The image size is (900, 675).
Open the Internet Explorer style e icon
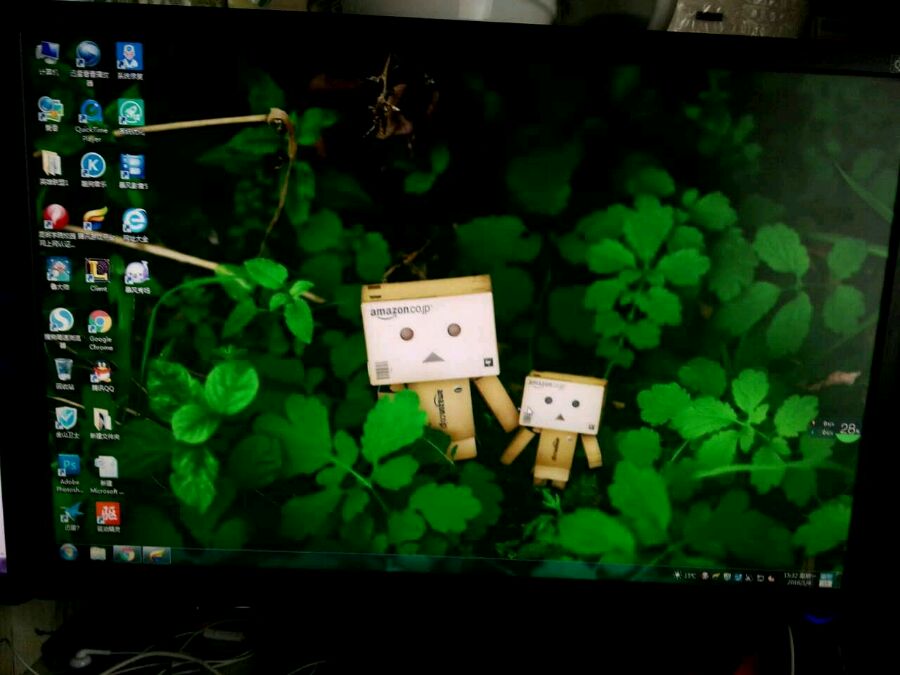[x=135, y=224]
